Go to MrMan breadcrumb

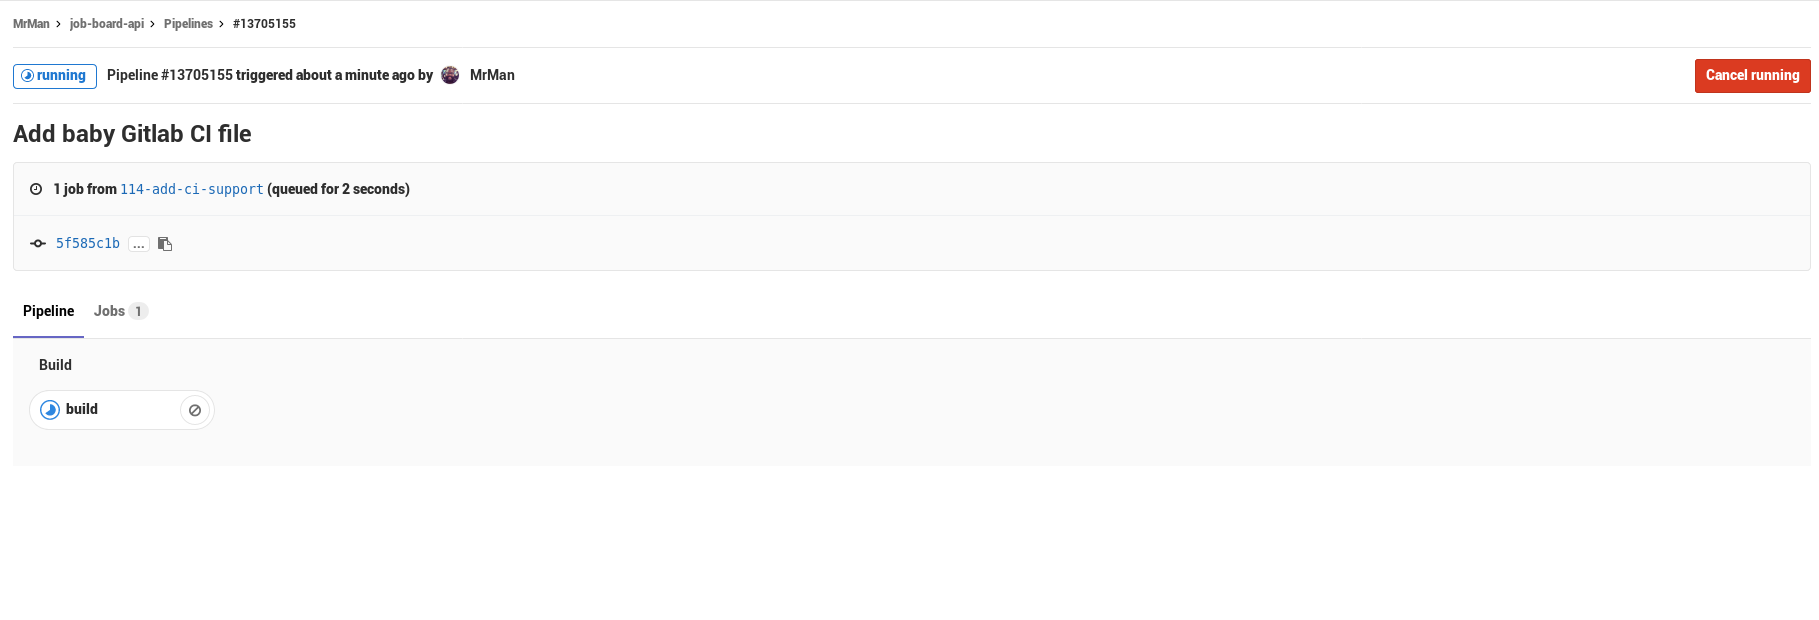[x=31, y=24]
